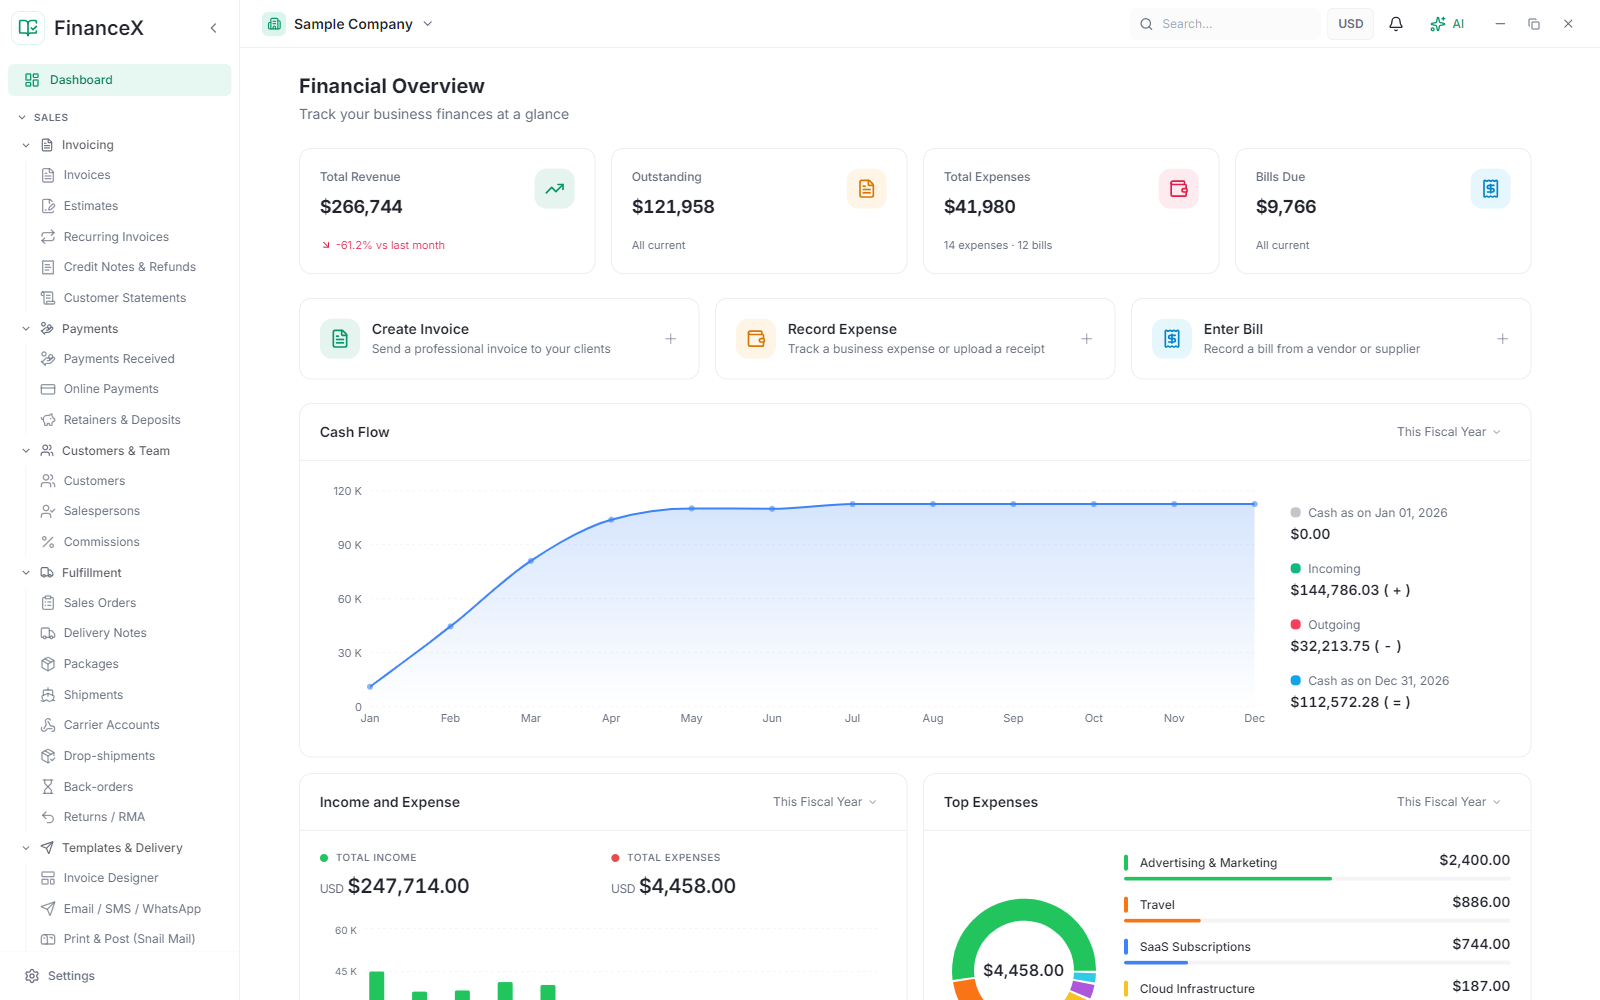Screen dimensions: 1600x1000
Task: Click the Record Expense card icon
Action: coord(756,339)
